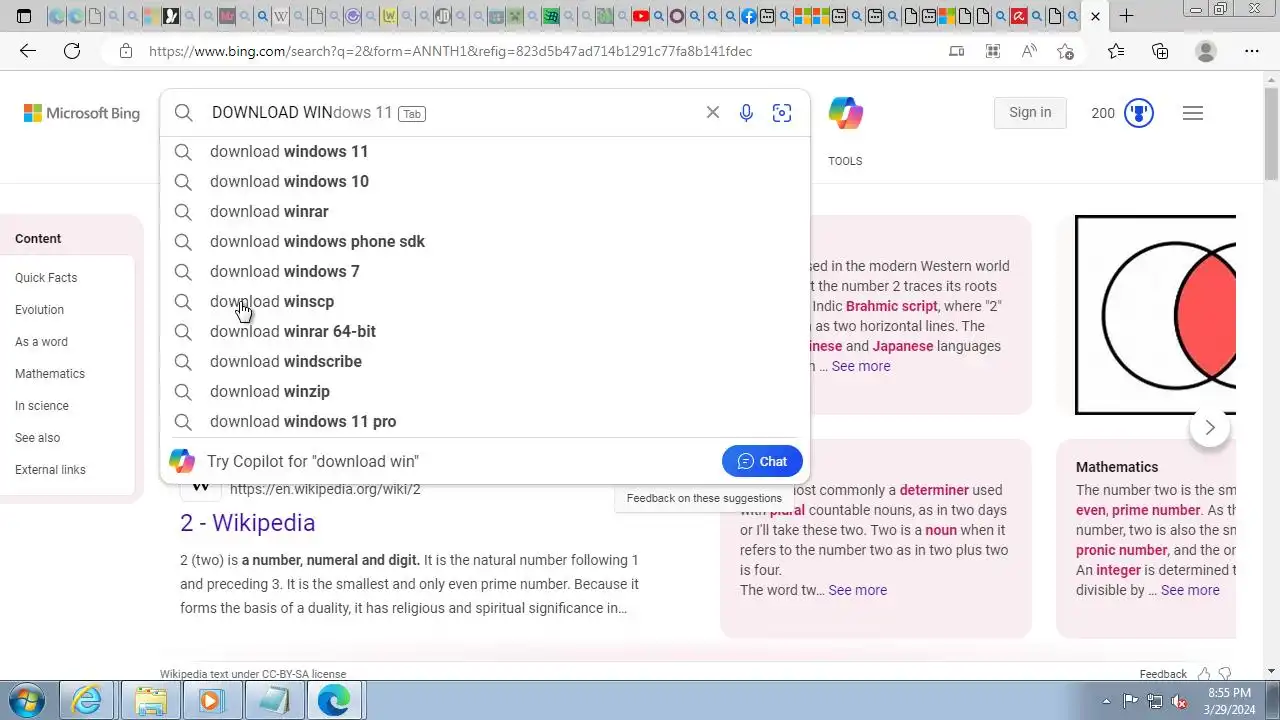Image resolution: width=1280 pixels, height=720 pixels.
Task: Choose suggestion download windows 7
Action: click(485, 271)
